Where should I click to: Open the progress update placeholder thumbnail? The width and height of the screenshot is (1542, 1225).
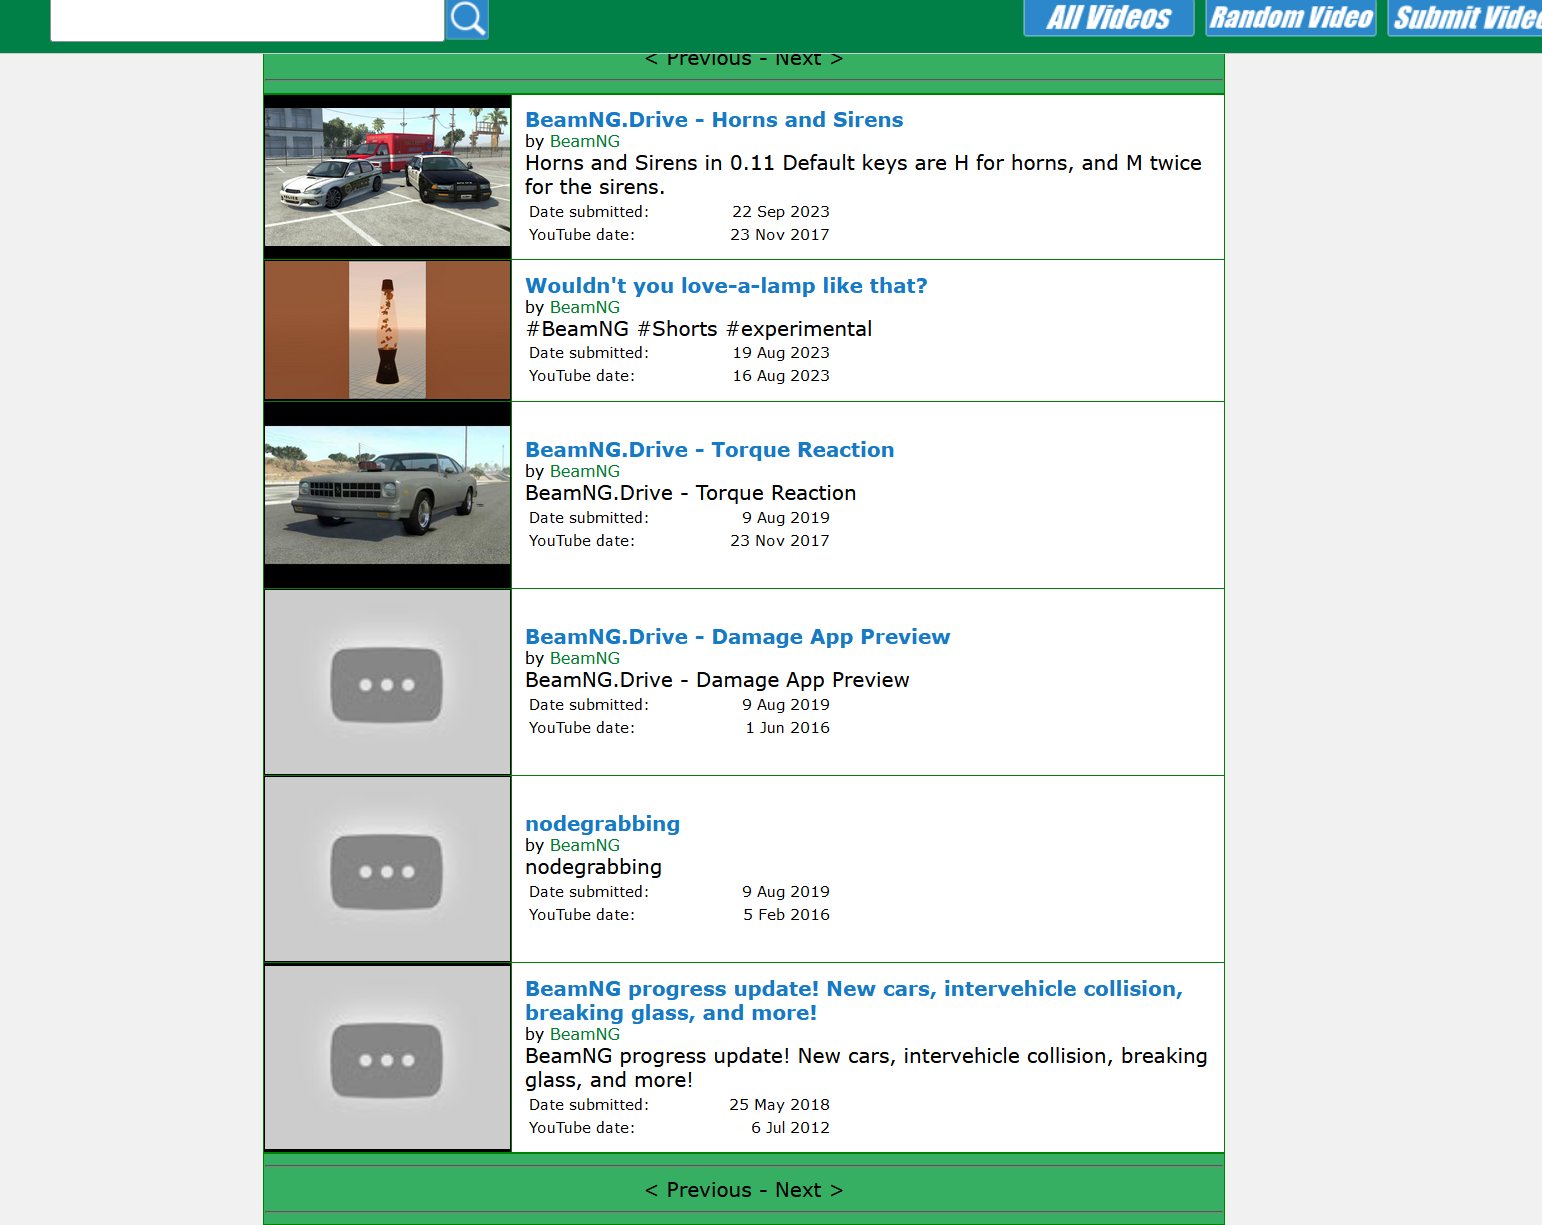tap(388, 1058)
